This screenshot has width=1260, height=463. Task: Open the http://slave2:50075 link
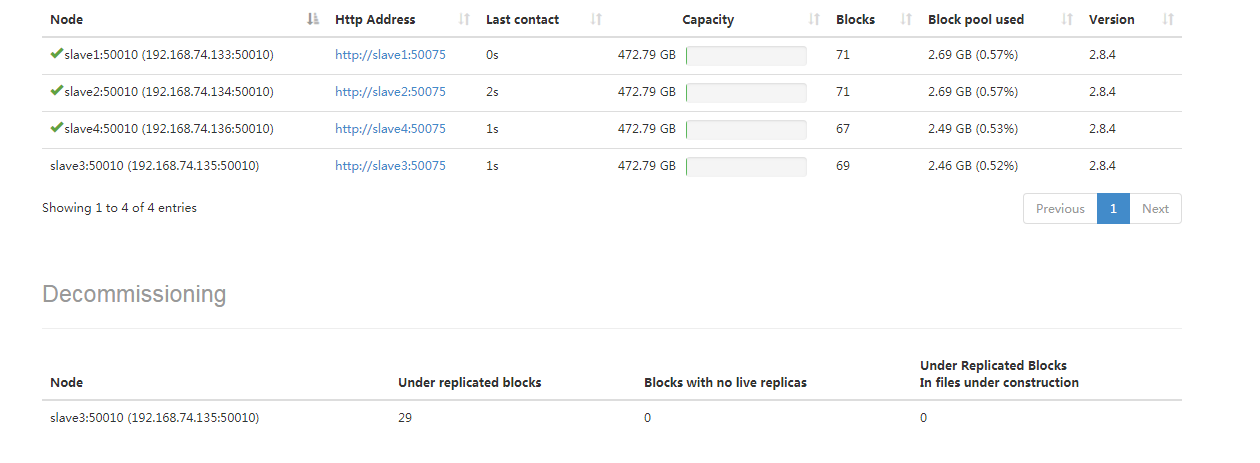pyautogui.click(x=390, y=92)
